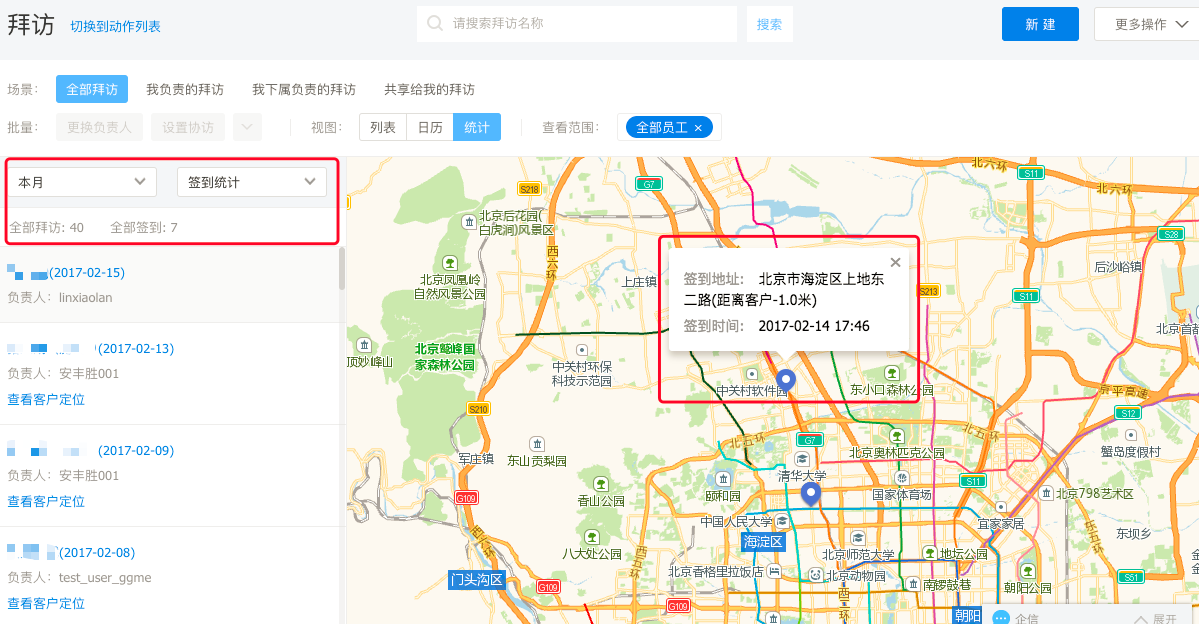
Task: Click the search magnifier icon
Action: (x=435, y=24)
